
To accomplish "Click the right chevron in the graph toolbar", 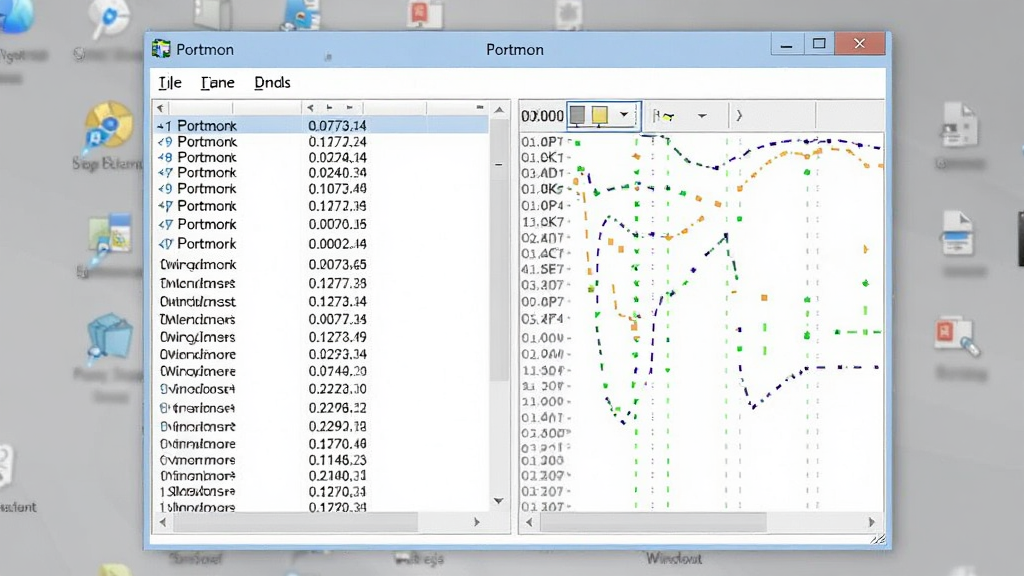I will pyautogui.click(x=739, y=116).
